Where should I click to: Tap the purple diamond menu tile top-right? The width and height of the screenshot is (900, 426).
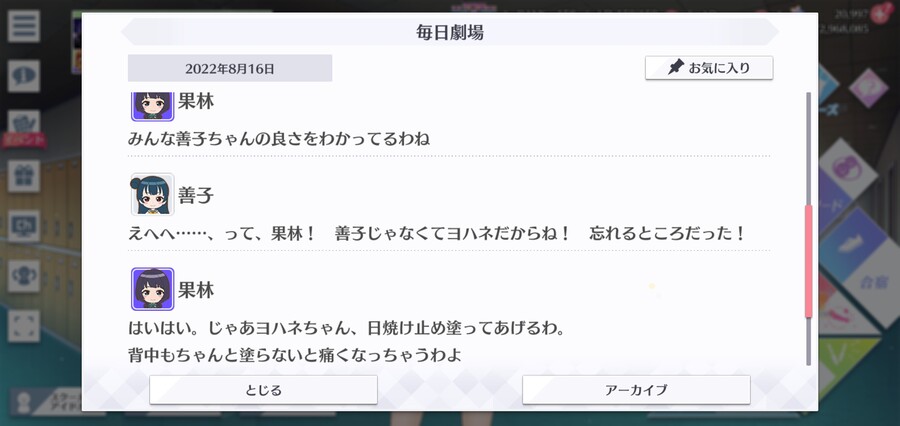point(868,87)
